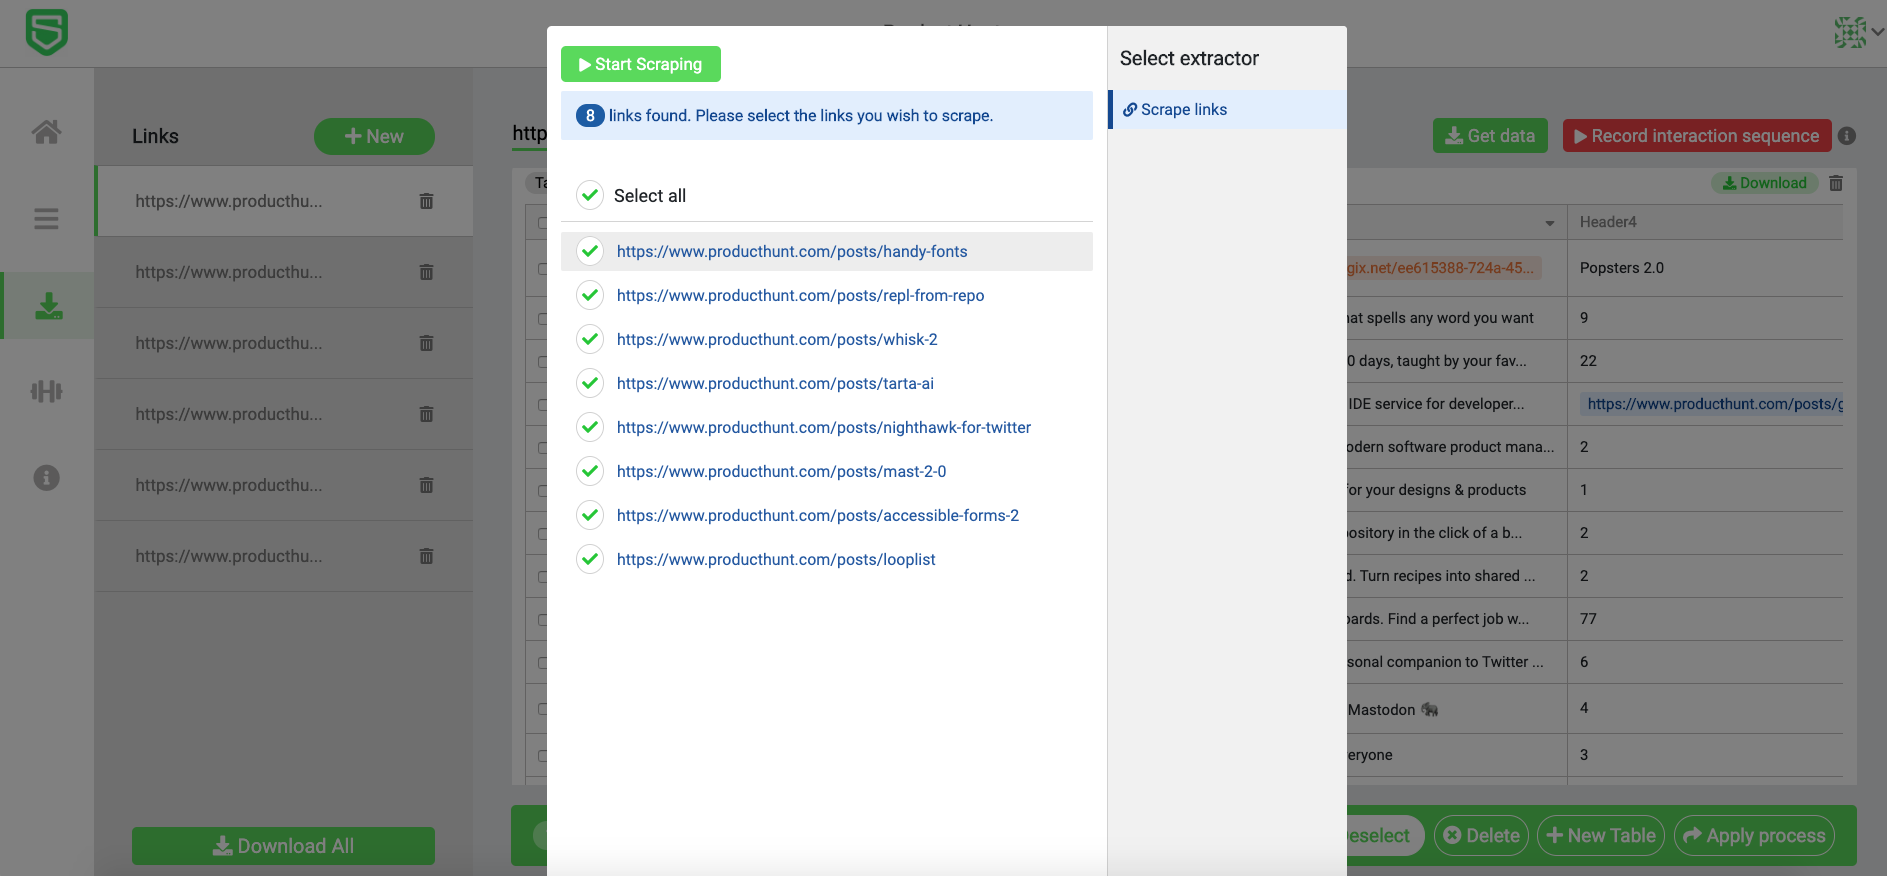Open the whisk-2 producthunt link

(777, 340)
